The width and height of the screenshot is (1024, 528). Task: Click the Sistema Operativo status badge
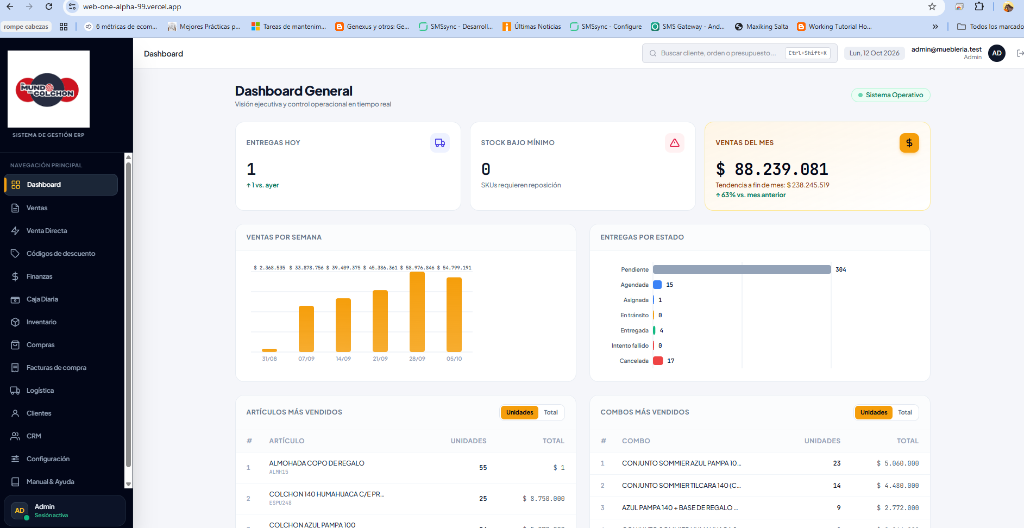(x=890, y=95)
